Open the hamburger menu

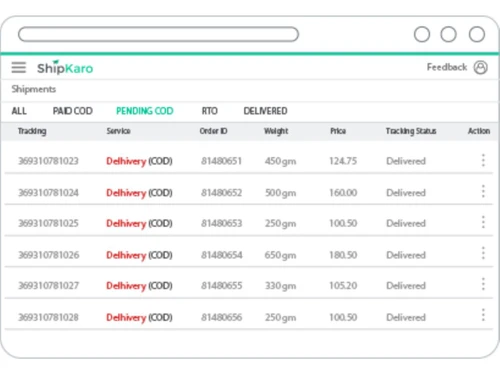point(19,67)
